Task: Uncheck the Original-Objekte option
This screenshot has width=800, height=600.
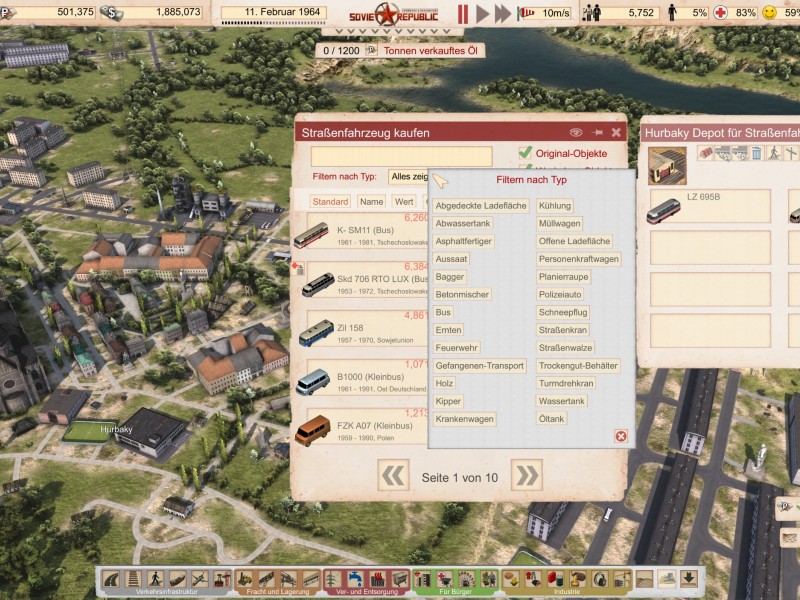Action: pos(526,151)
